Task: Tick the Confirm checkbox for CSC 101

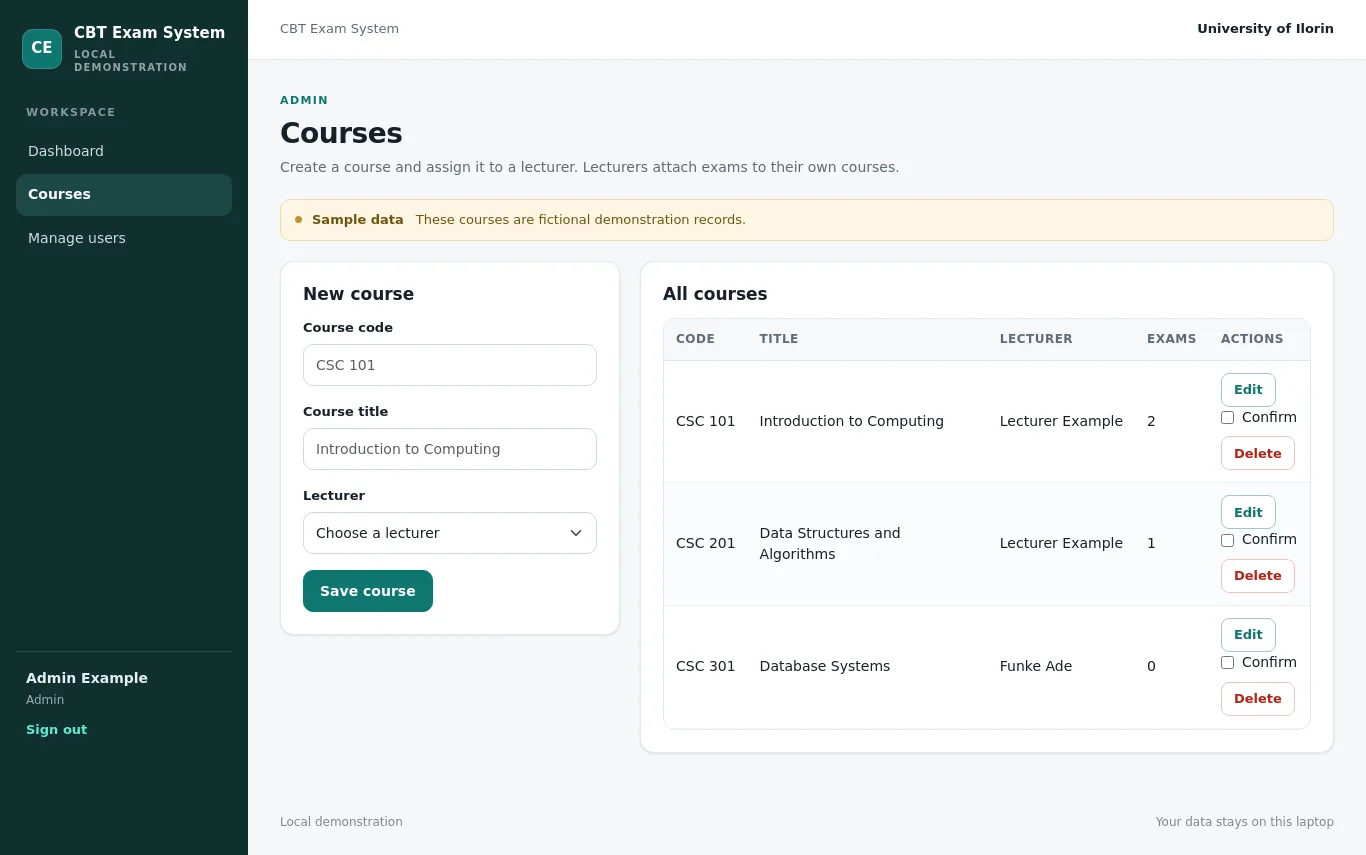Action: (1227, 417)
